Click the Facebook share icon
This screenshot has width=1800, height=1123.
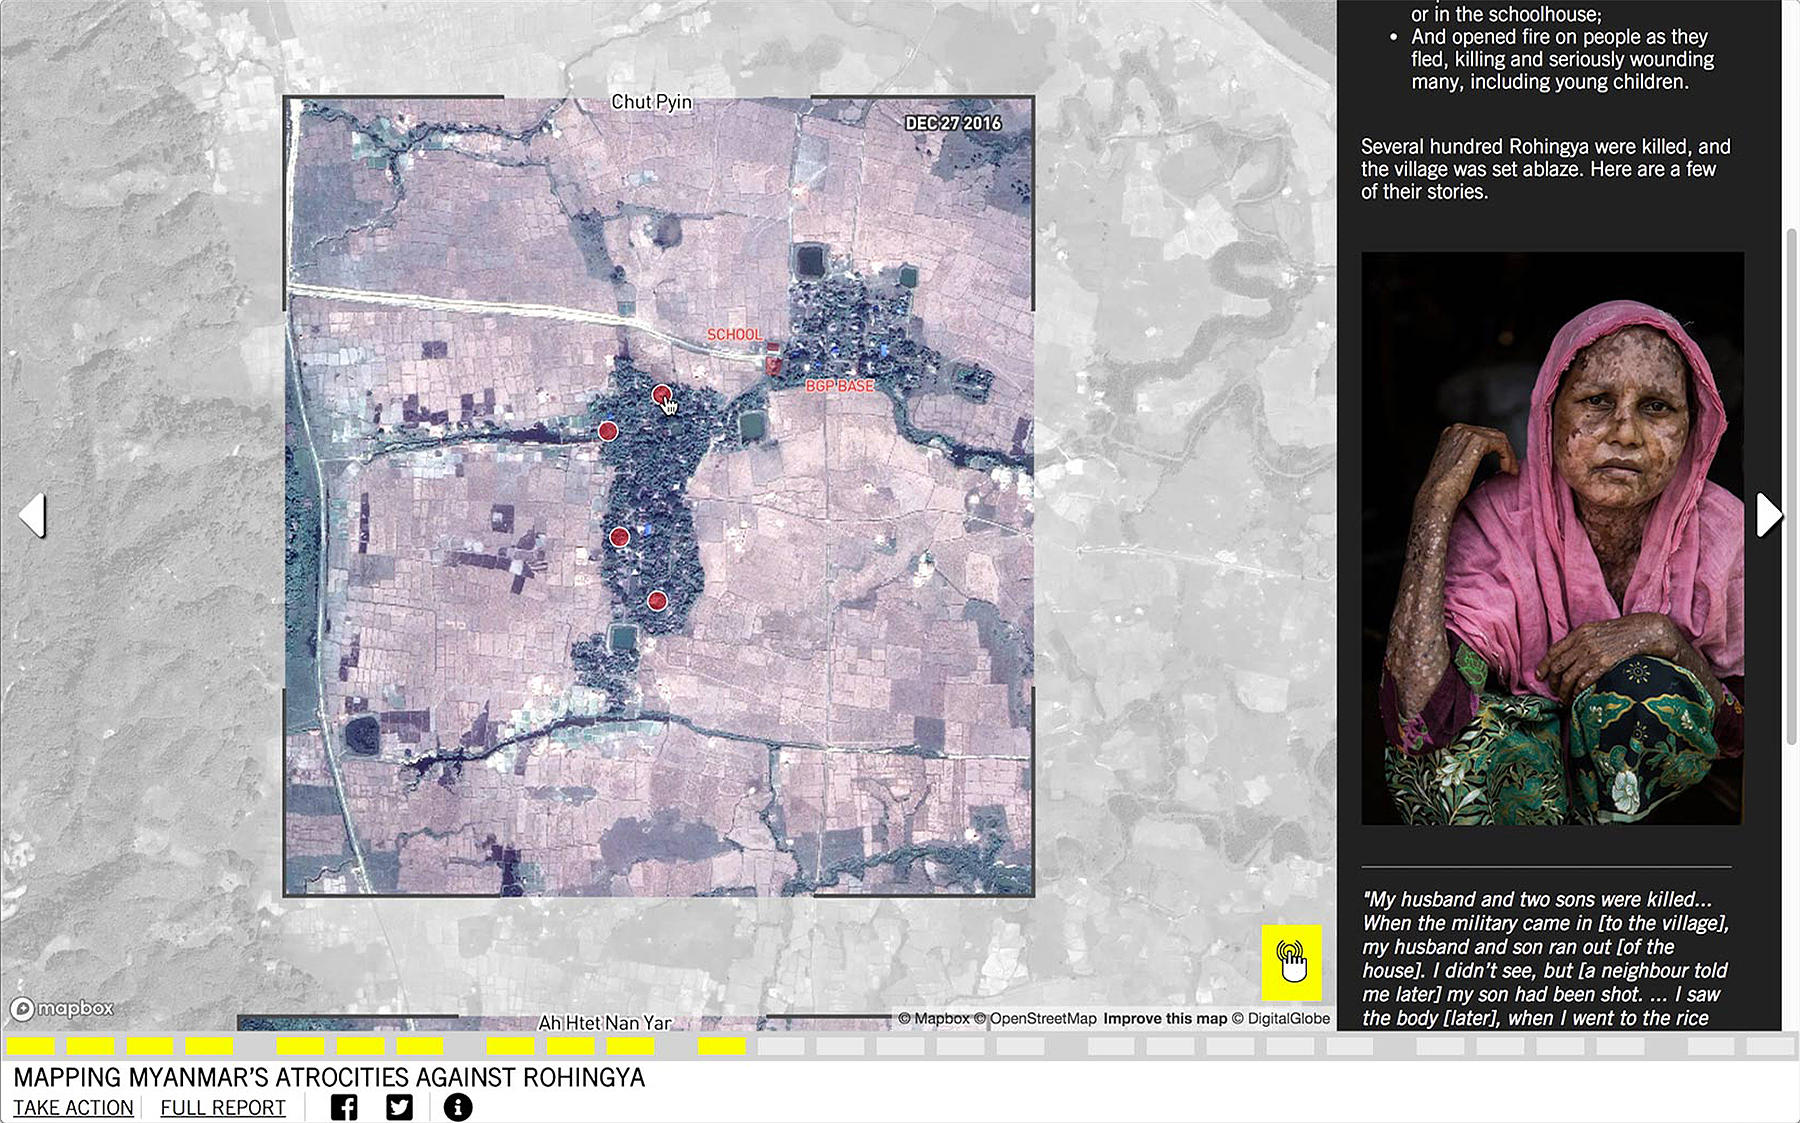coord(344,1107)
